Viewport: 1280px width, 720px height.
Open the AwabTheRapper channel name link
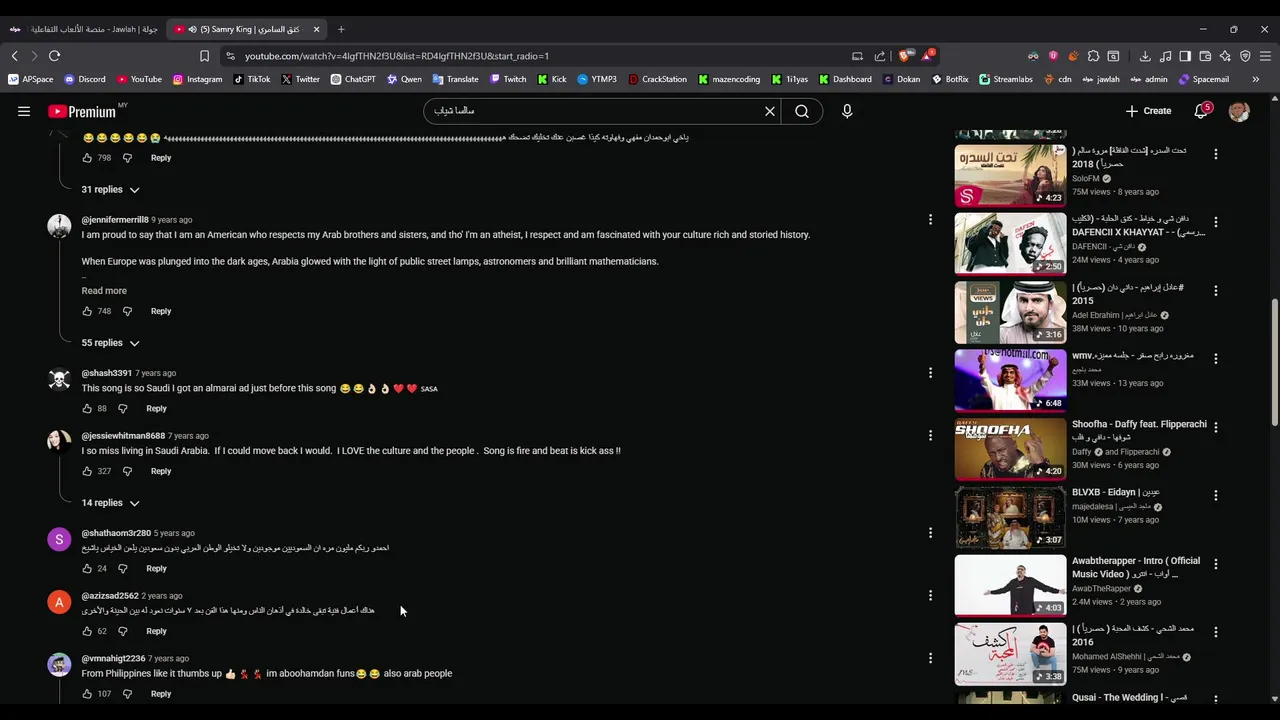click(1101, 589)
